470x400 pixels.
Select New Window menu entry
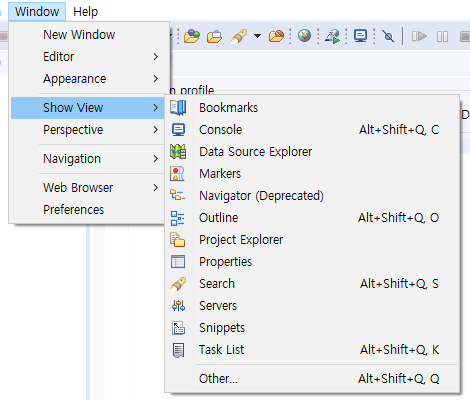(89, 35)
